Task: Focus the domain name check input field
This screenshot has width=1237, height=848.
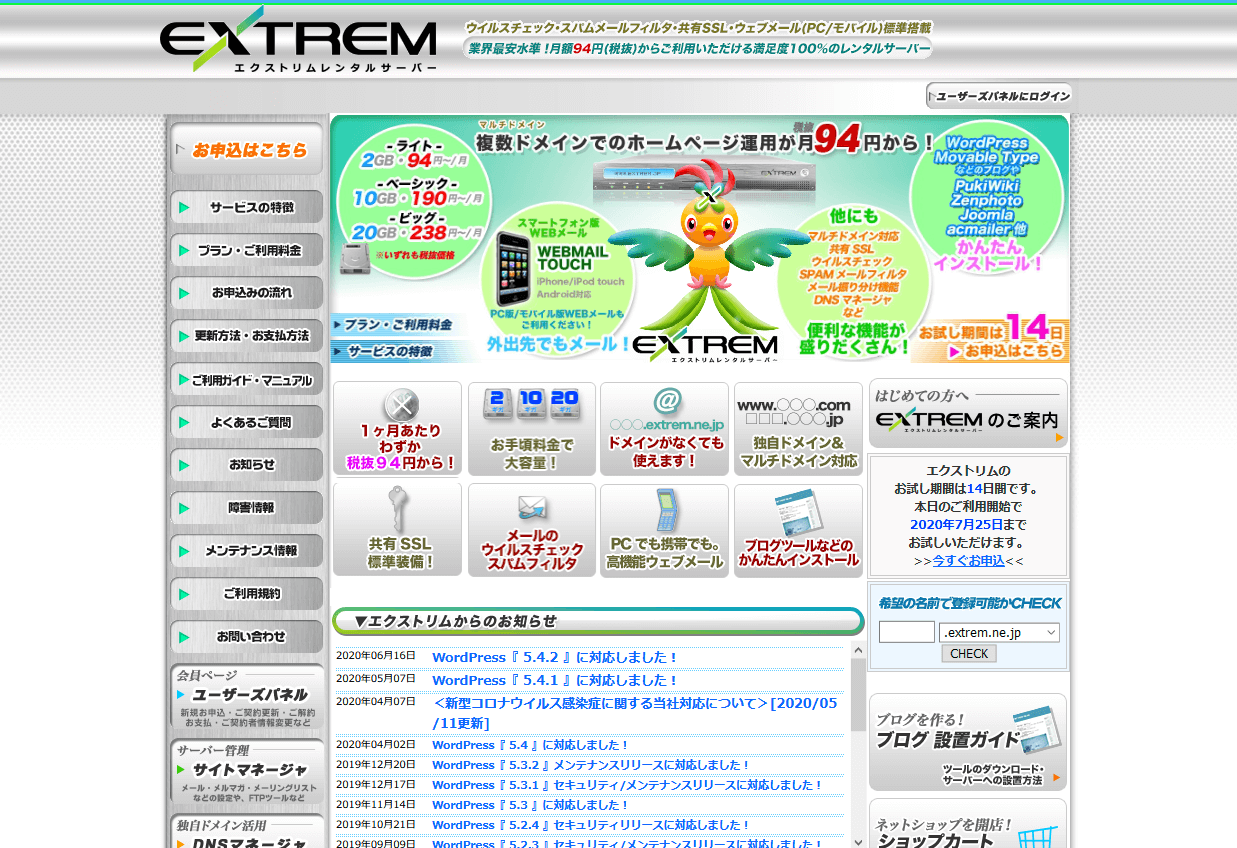Action: click(907, 632)
